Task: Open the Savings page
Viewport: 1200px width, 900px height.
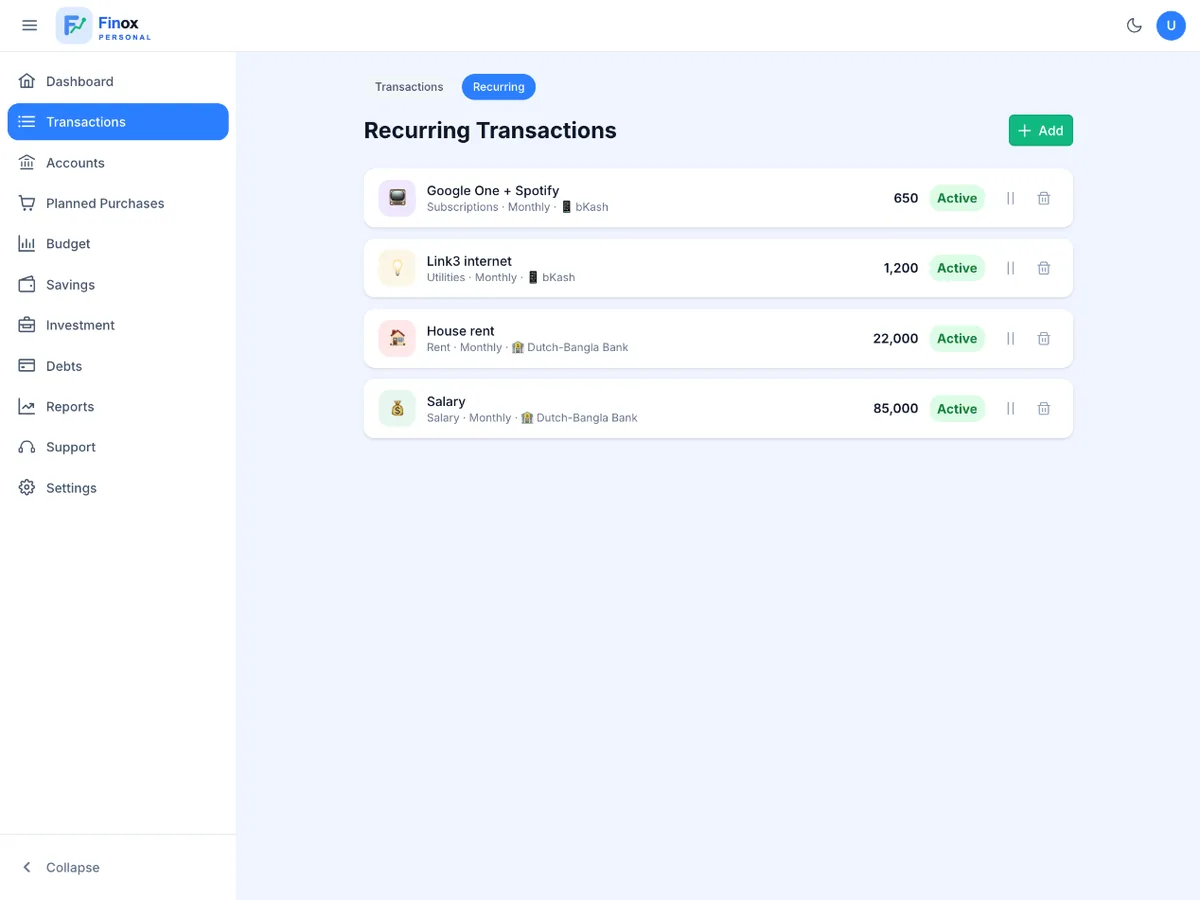Action: pos(118,285)
